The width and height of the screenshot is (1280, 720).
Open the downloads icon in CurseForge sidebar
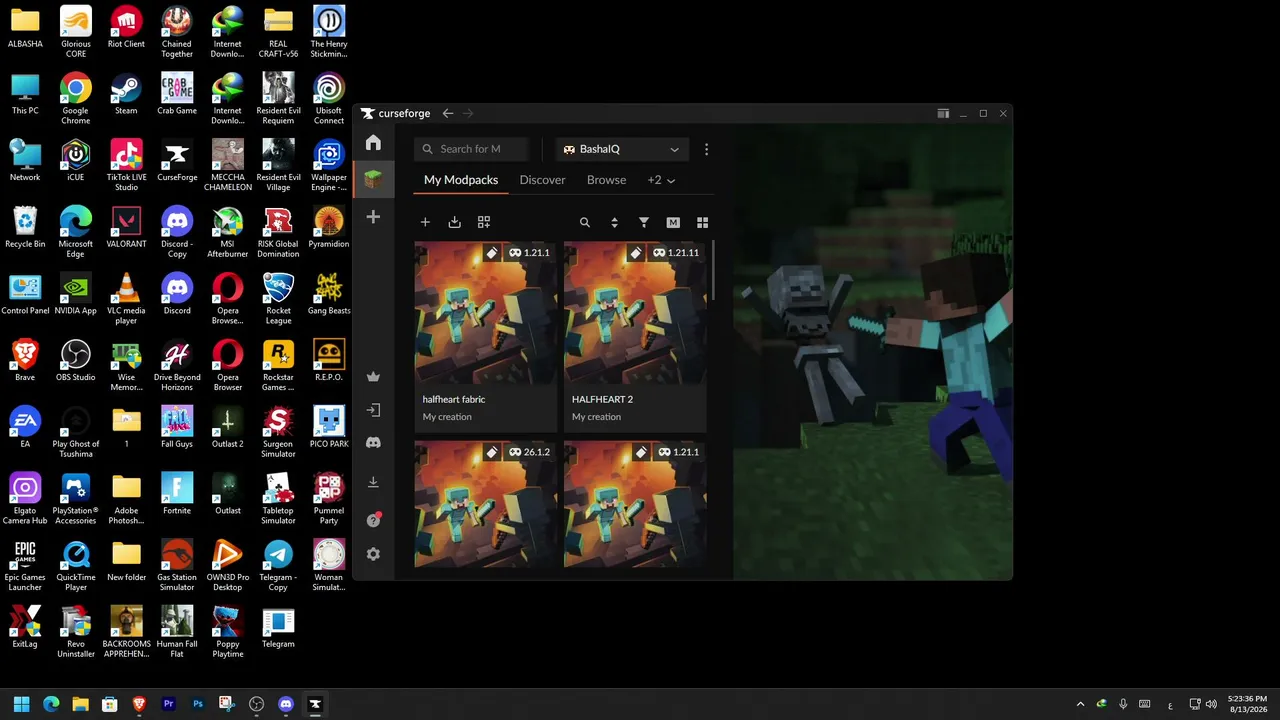(373, 482)
